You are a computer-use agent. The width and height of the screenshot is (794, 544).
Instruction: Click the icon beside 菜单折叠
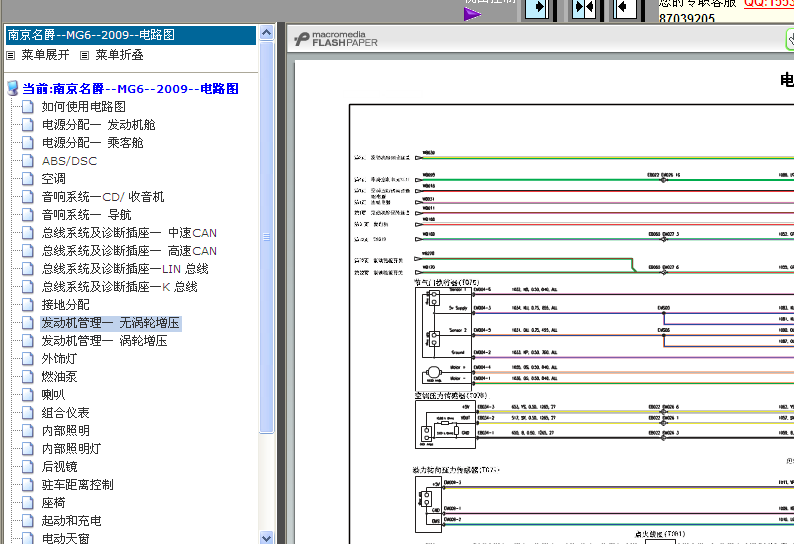(85, 55)
